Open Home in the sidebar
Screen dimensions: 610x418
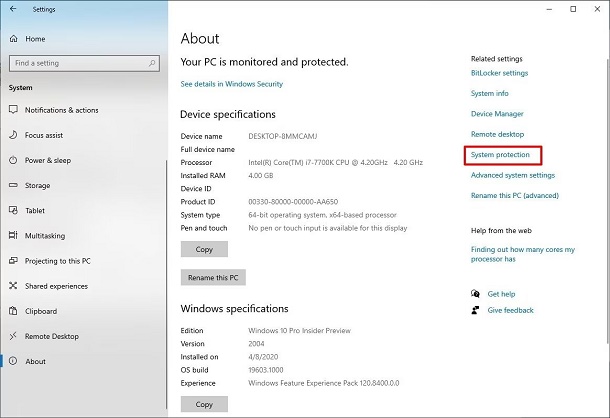35,39
